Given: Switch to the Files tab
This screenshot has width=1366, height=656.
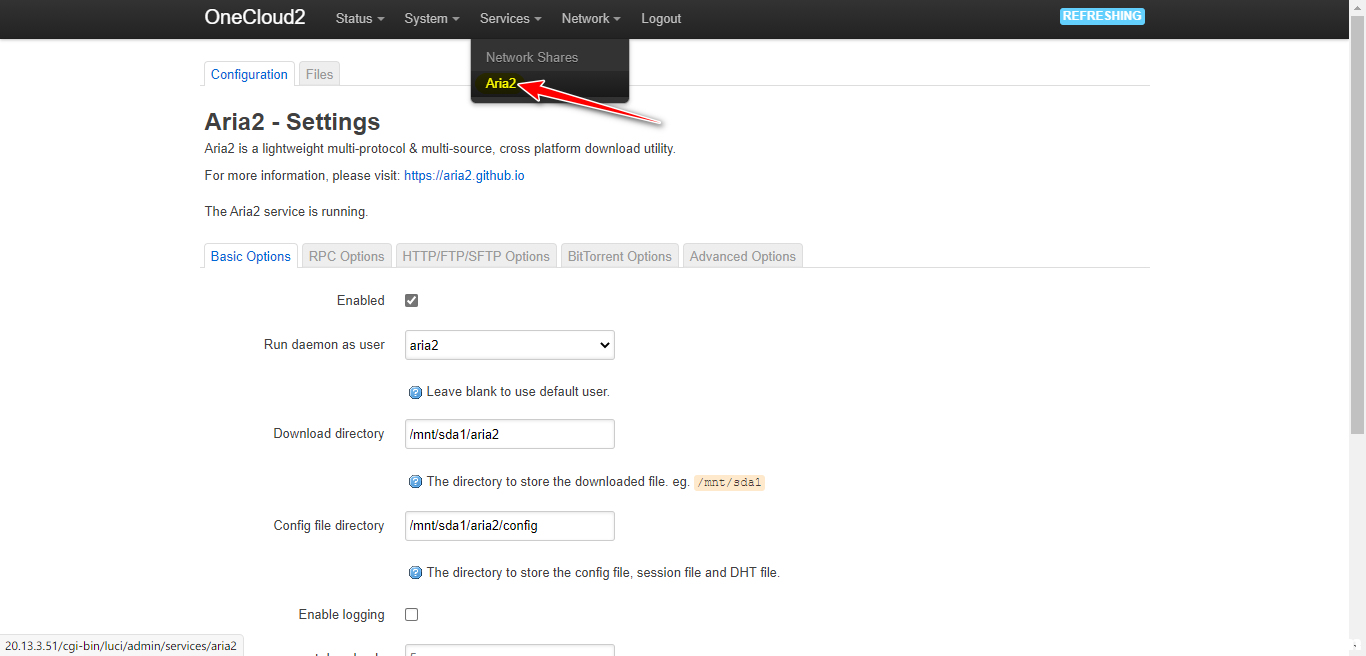Looking at the screenshot, I should (x=319, y=74).
